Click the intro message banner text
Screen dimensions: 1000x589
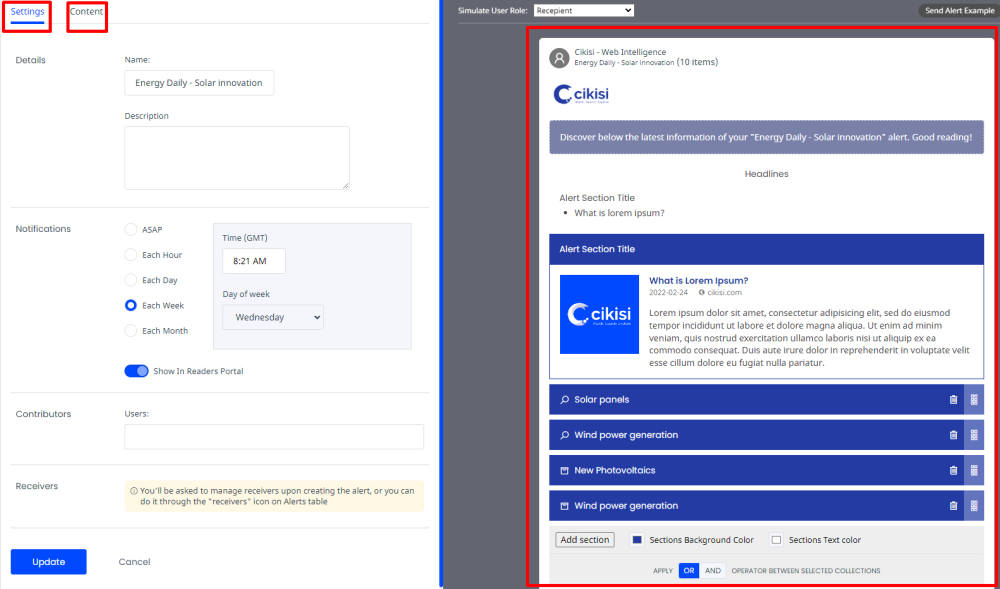click(x=766, y=137)
